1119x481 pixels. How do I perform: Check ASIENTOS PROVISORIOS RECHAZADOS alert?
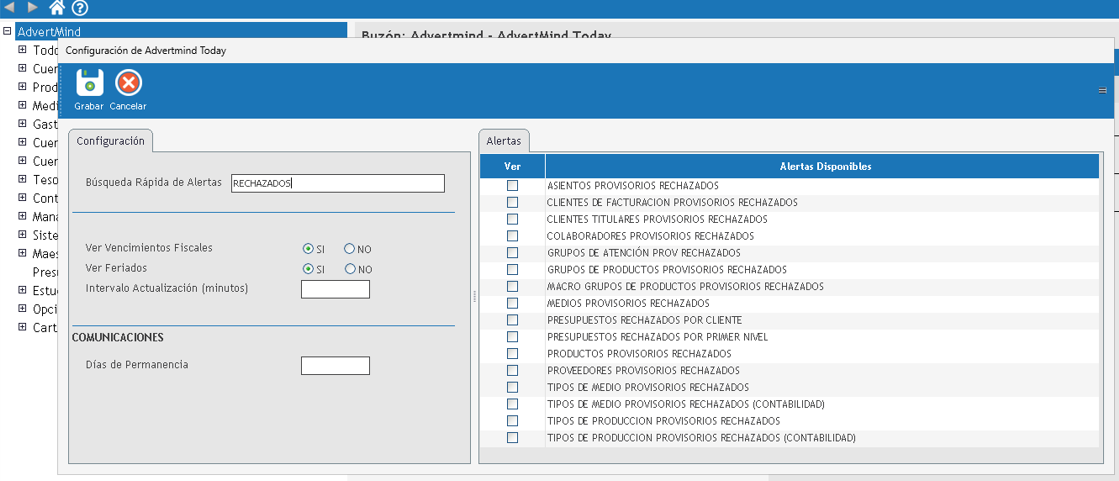[512, 186]
